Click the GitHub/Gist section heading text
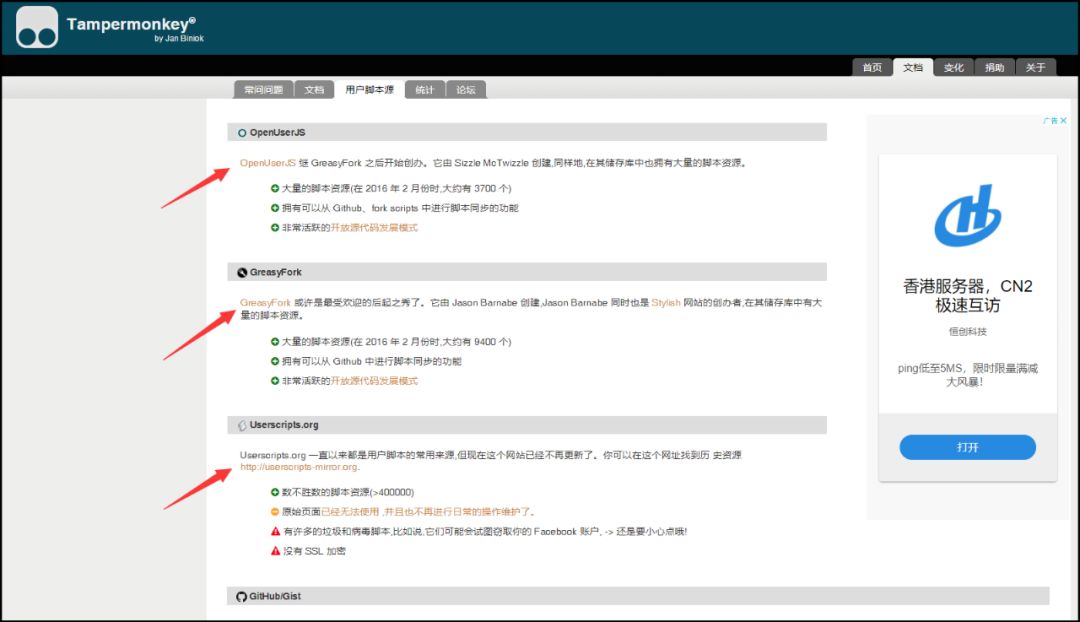Screen dimensions: 1080x622 (275, 597)
